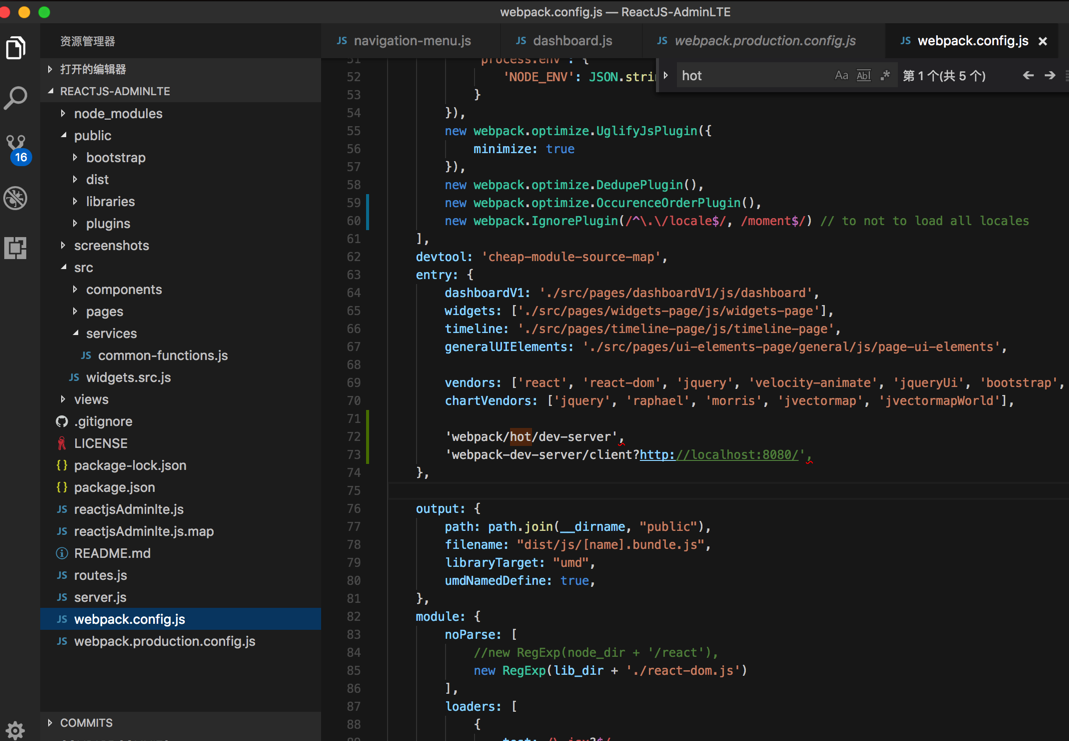Viewport: 1069px width, 741px height.
Task: Go to previous match in find widget
Action: 1028,76
